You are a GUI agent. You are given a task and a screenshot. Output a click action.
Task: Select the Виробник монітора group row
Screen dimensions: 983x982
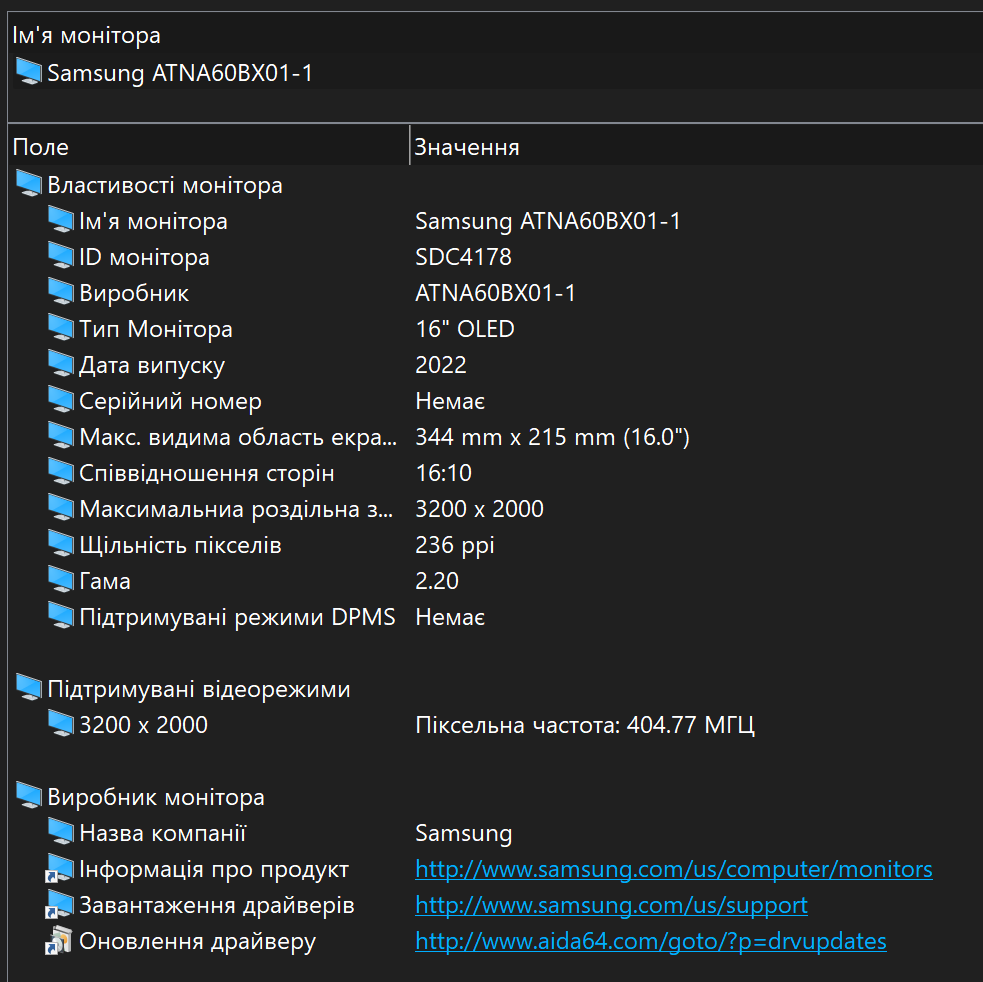(156, 798)
